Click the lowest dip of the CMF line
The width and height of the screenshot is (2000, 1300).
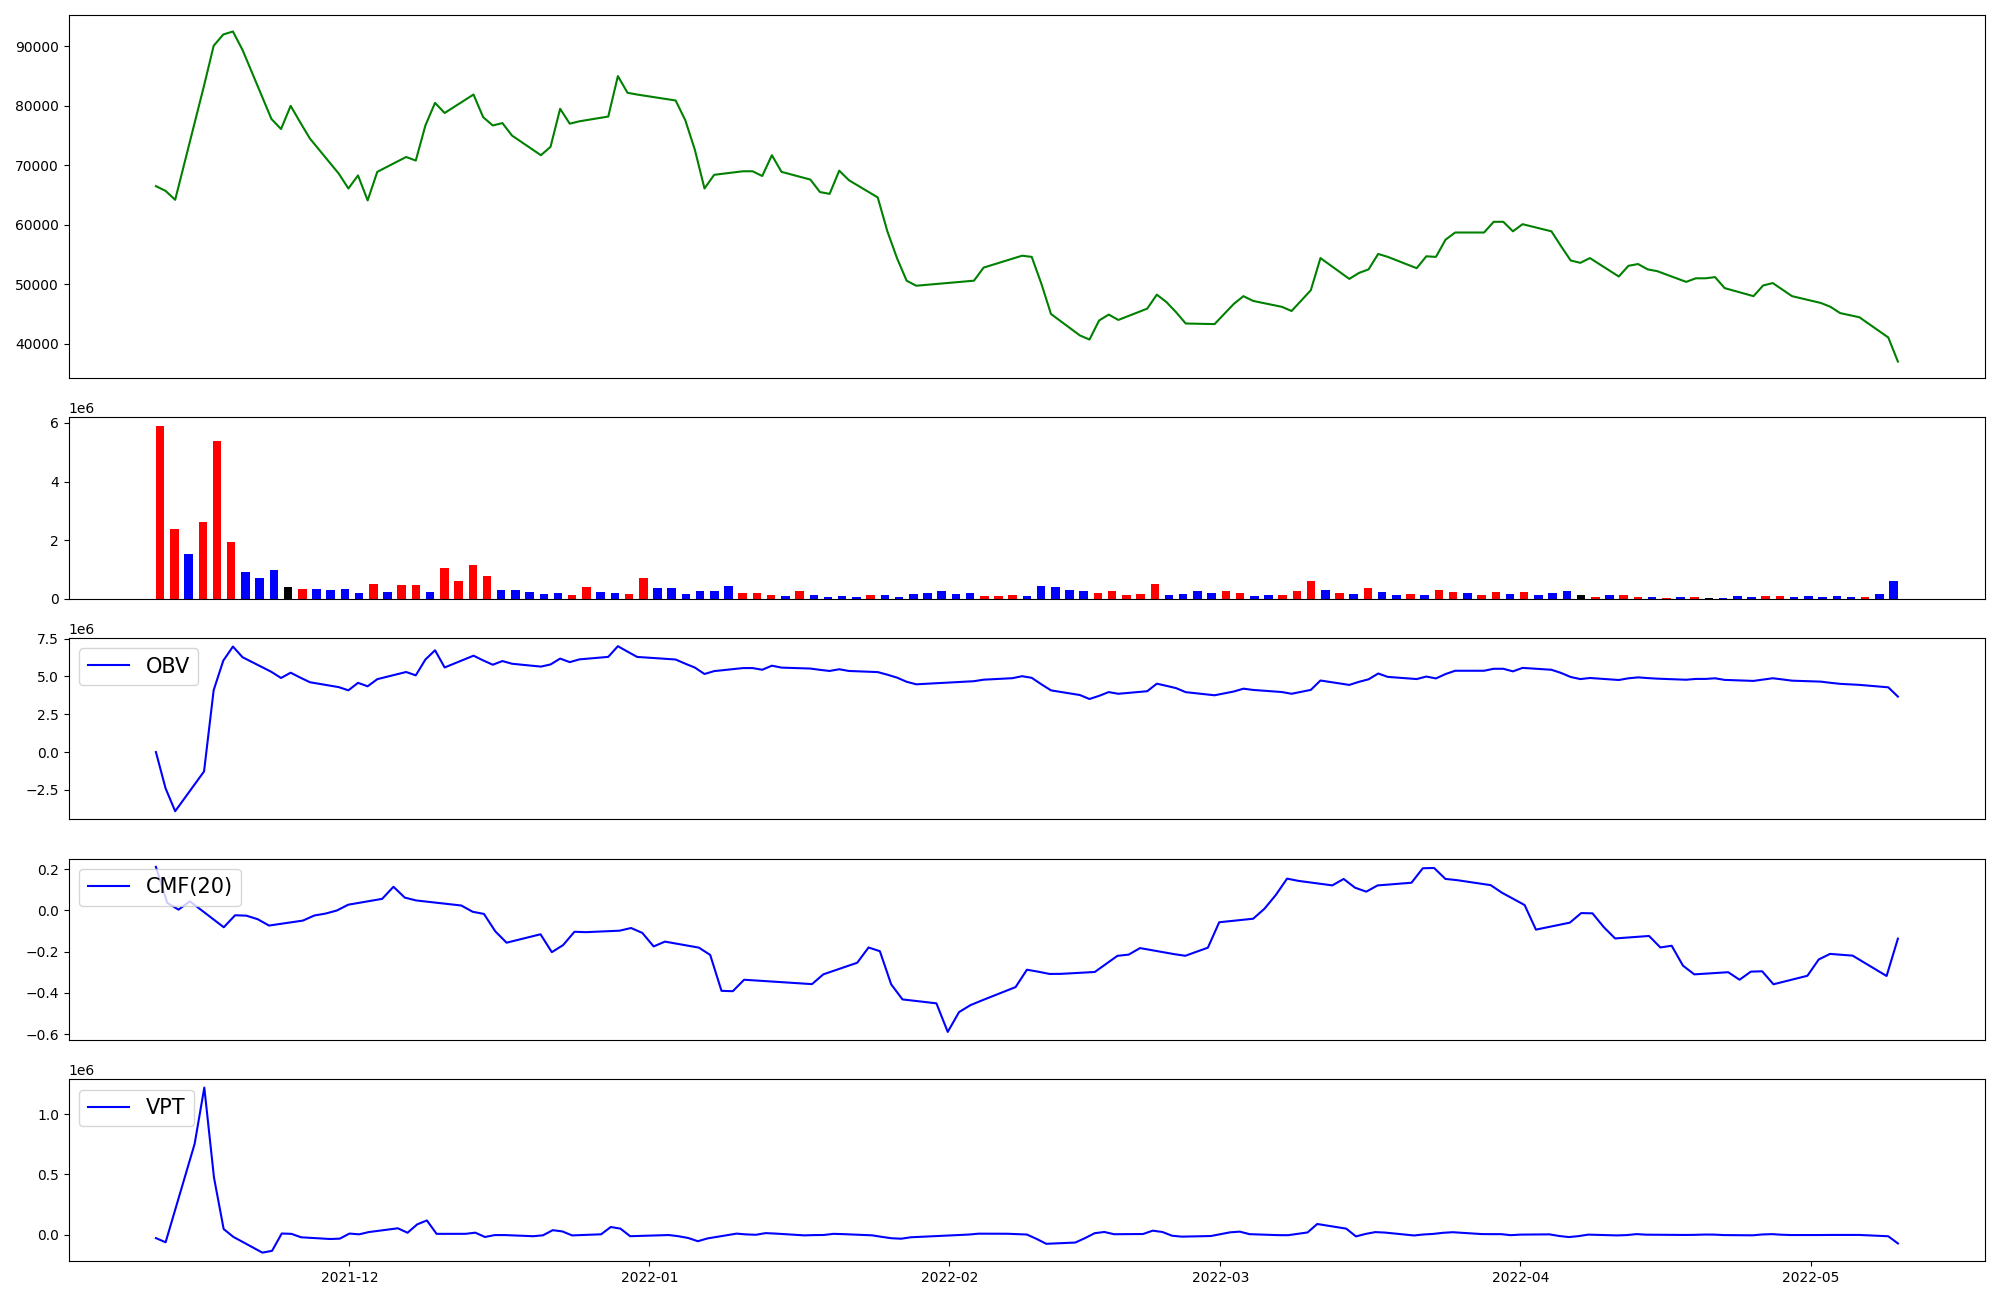(948, 1031)
